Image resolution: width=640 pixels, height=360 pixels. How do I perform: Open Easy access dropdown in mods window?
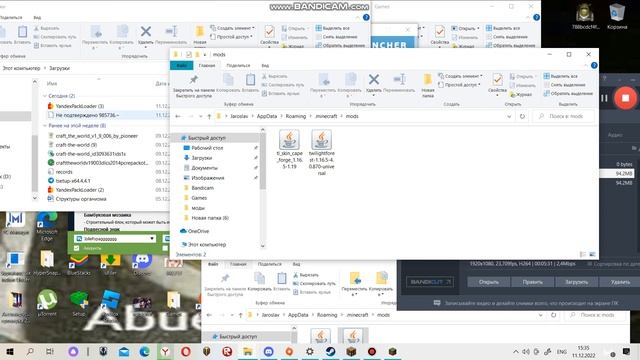459,85
